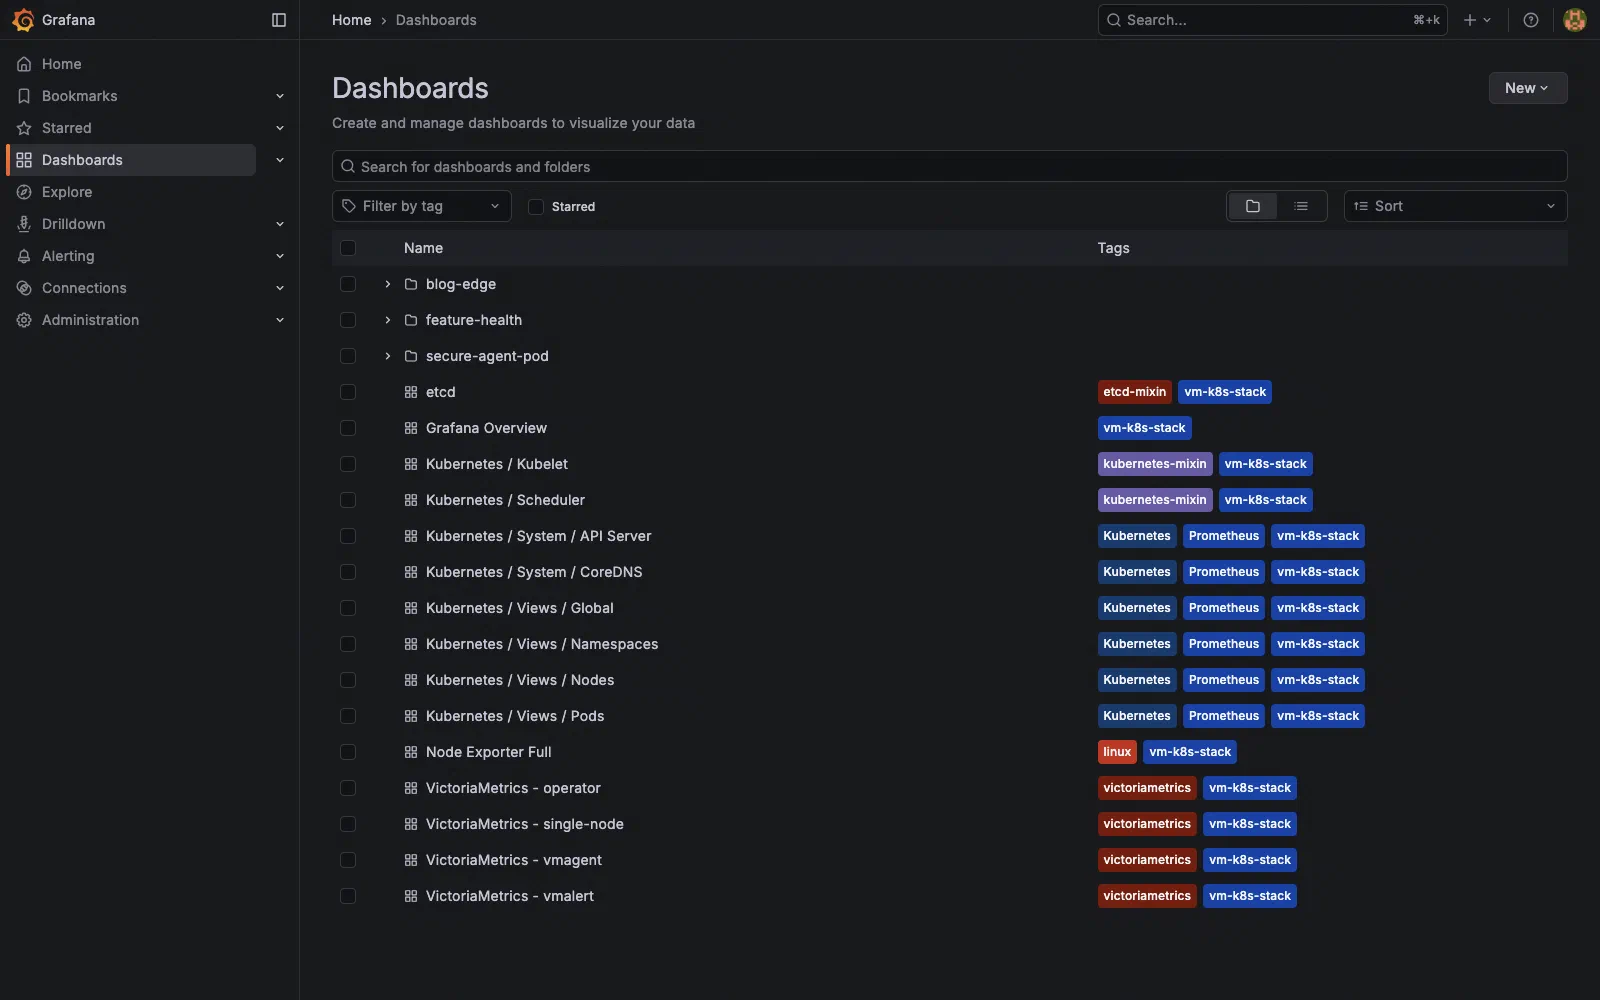The image size is (1600, 1000).
Task: Click the etcd-mixin tag
Action: point(1134,392)
